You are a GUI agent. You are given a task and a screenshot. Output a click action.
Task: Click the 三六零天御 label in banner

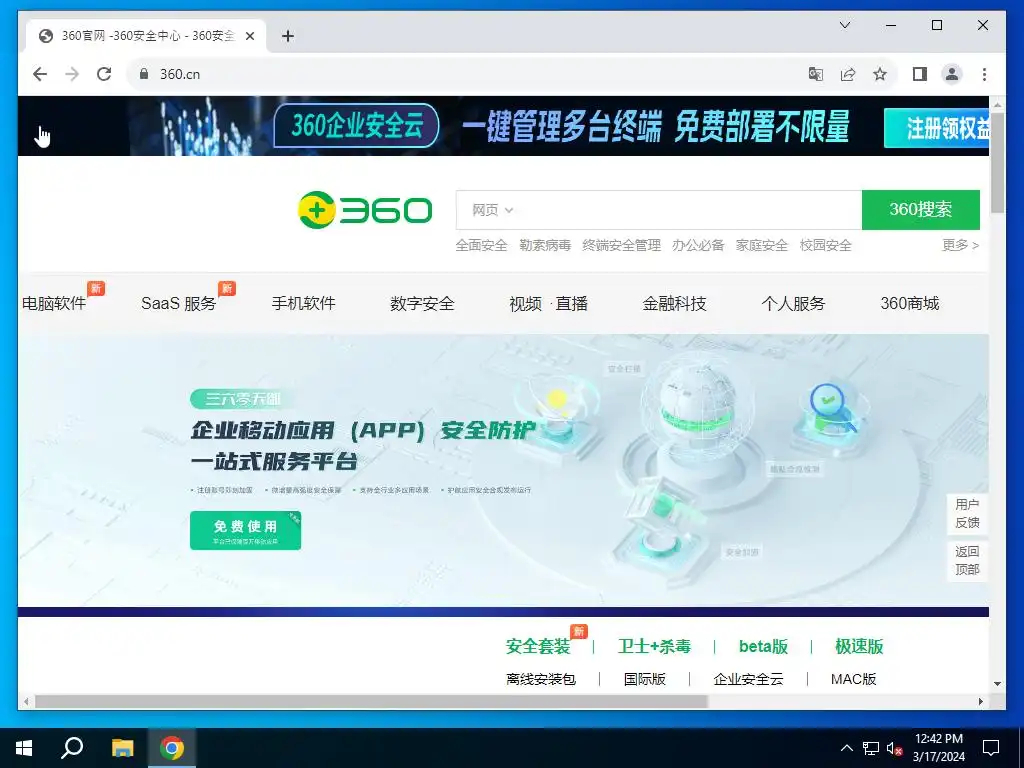click(x=240, y=398)
